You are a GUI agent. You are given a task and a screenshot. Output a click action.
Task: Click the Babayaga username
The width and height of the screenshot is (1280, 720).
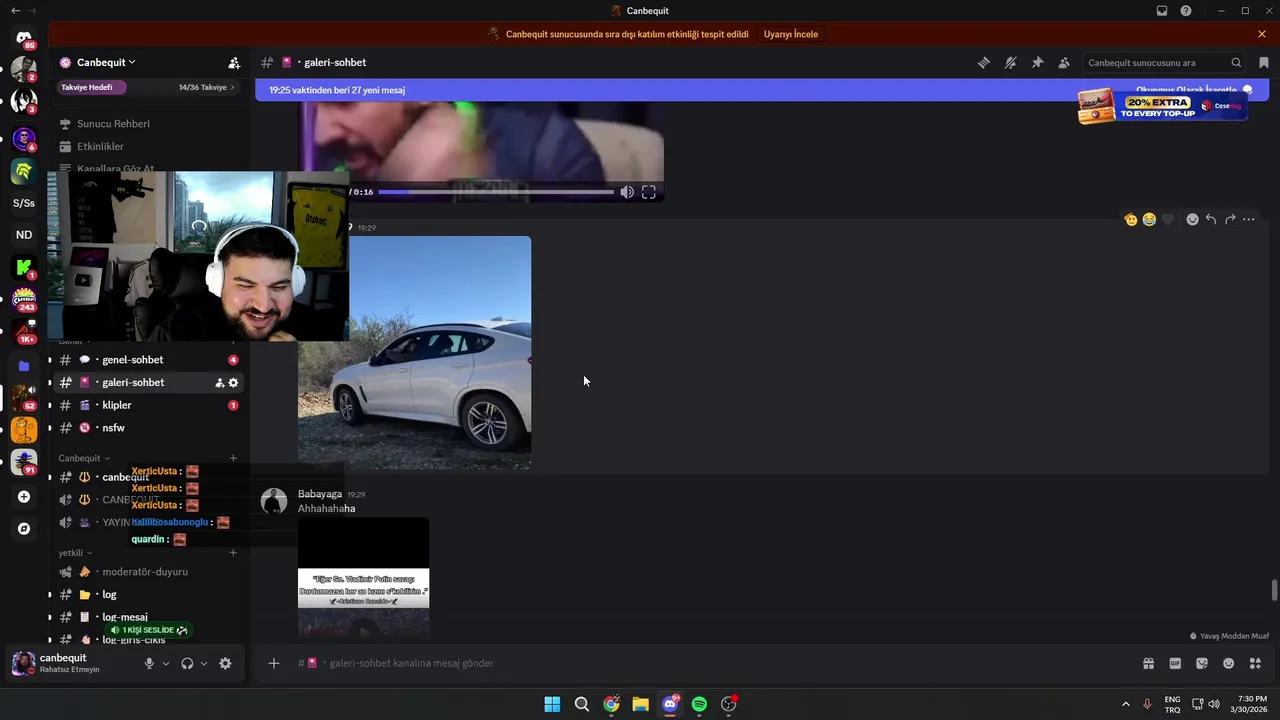pos(320,494)
